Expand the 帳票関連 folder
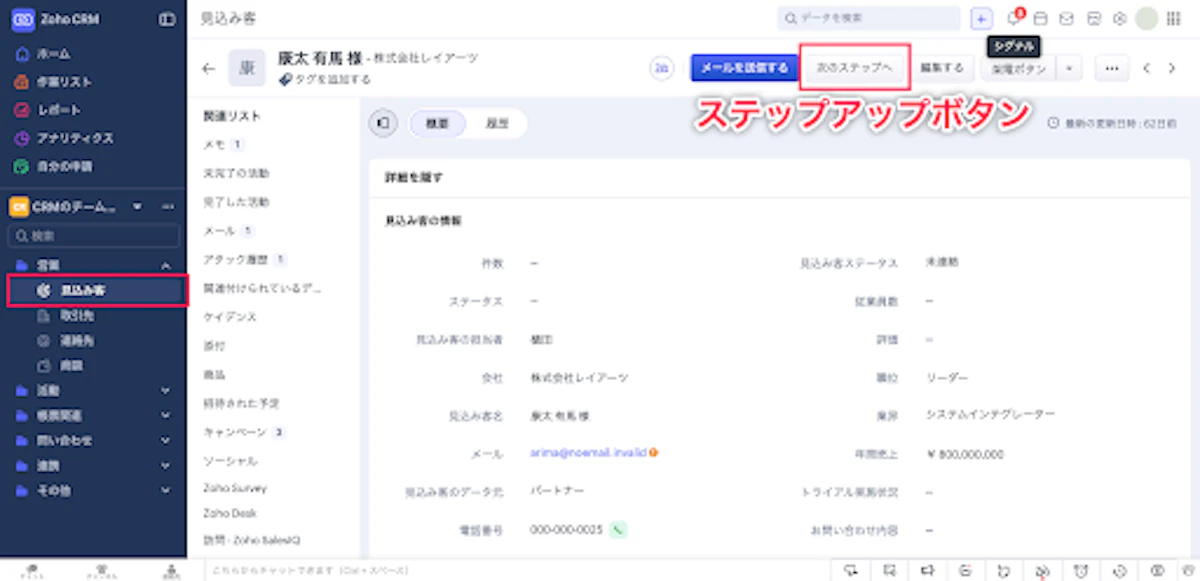 (x=166, y=416)
